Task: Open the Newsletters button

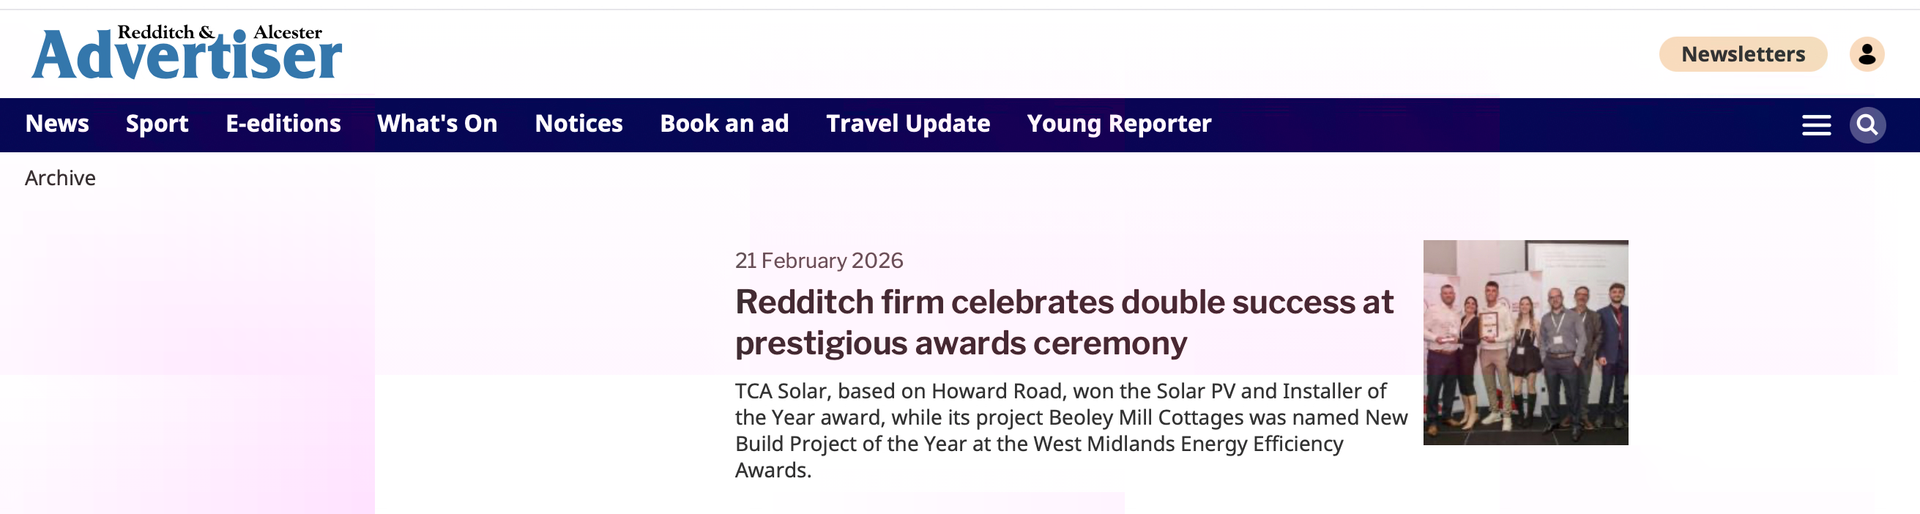Action: (x=1742, y=54)
